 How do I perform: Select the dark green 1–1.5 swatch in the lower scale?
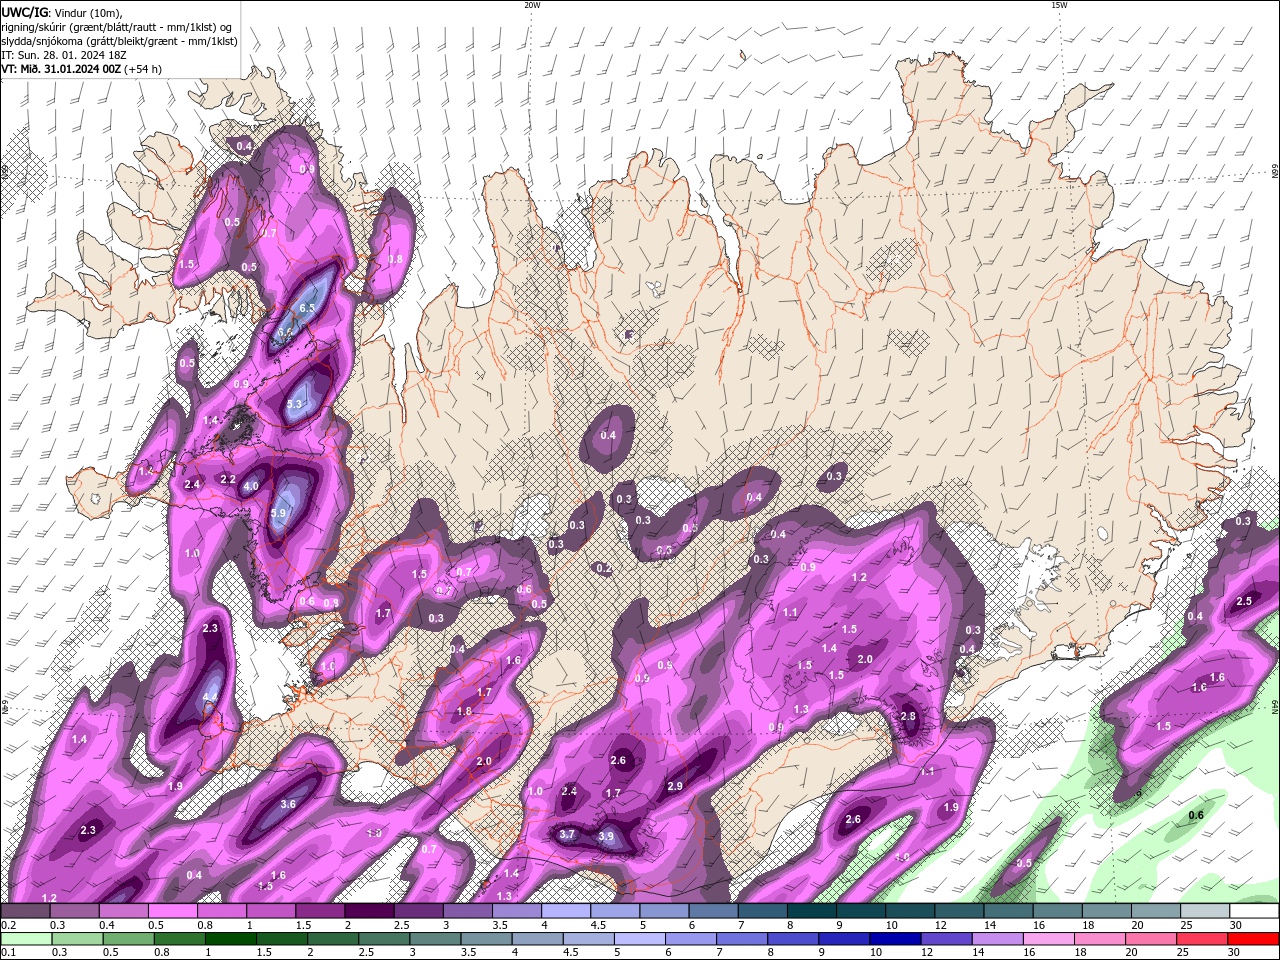click(231, 939)
